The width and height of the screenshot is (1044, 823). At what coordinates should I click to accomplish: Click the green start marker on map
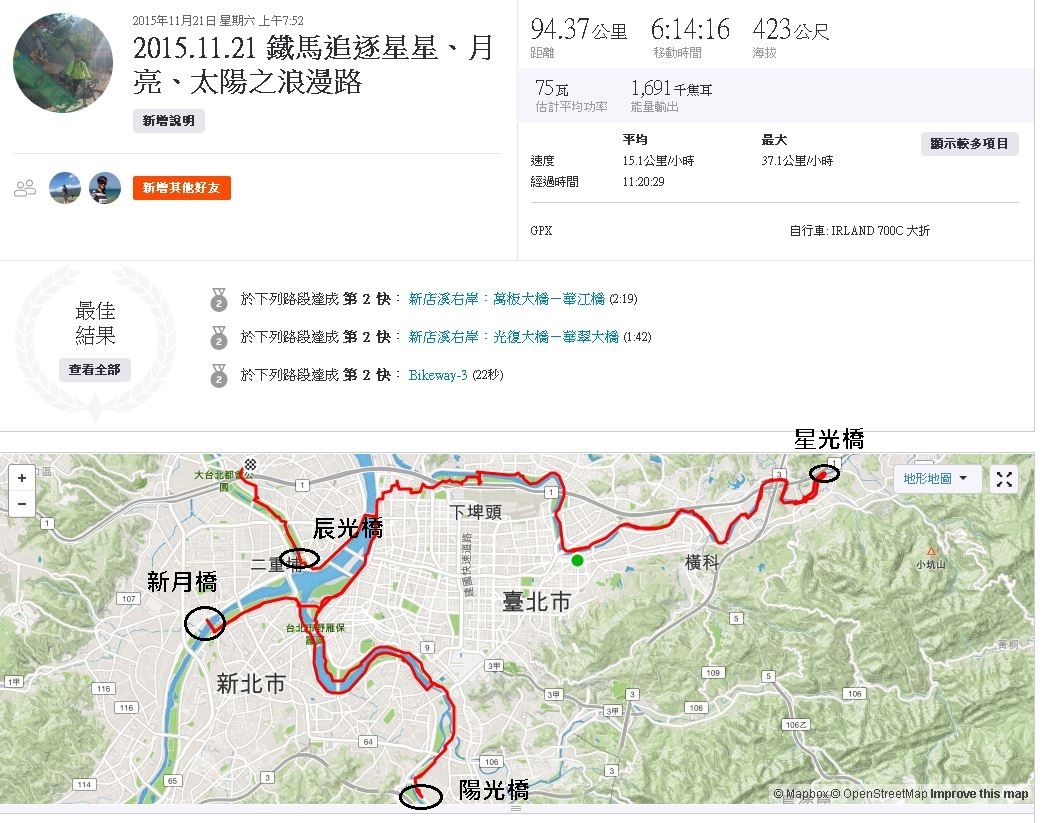coord(577,561)
